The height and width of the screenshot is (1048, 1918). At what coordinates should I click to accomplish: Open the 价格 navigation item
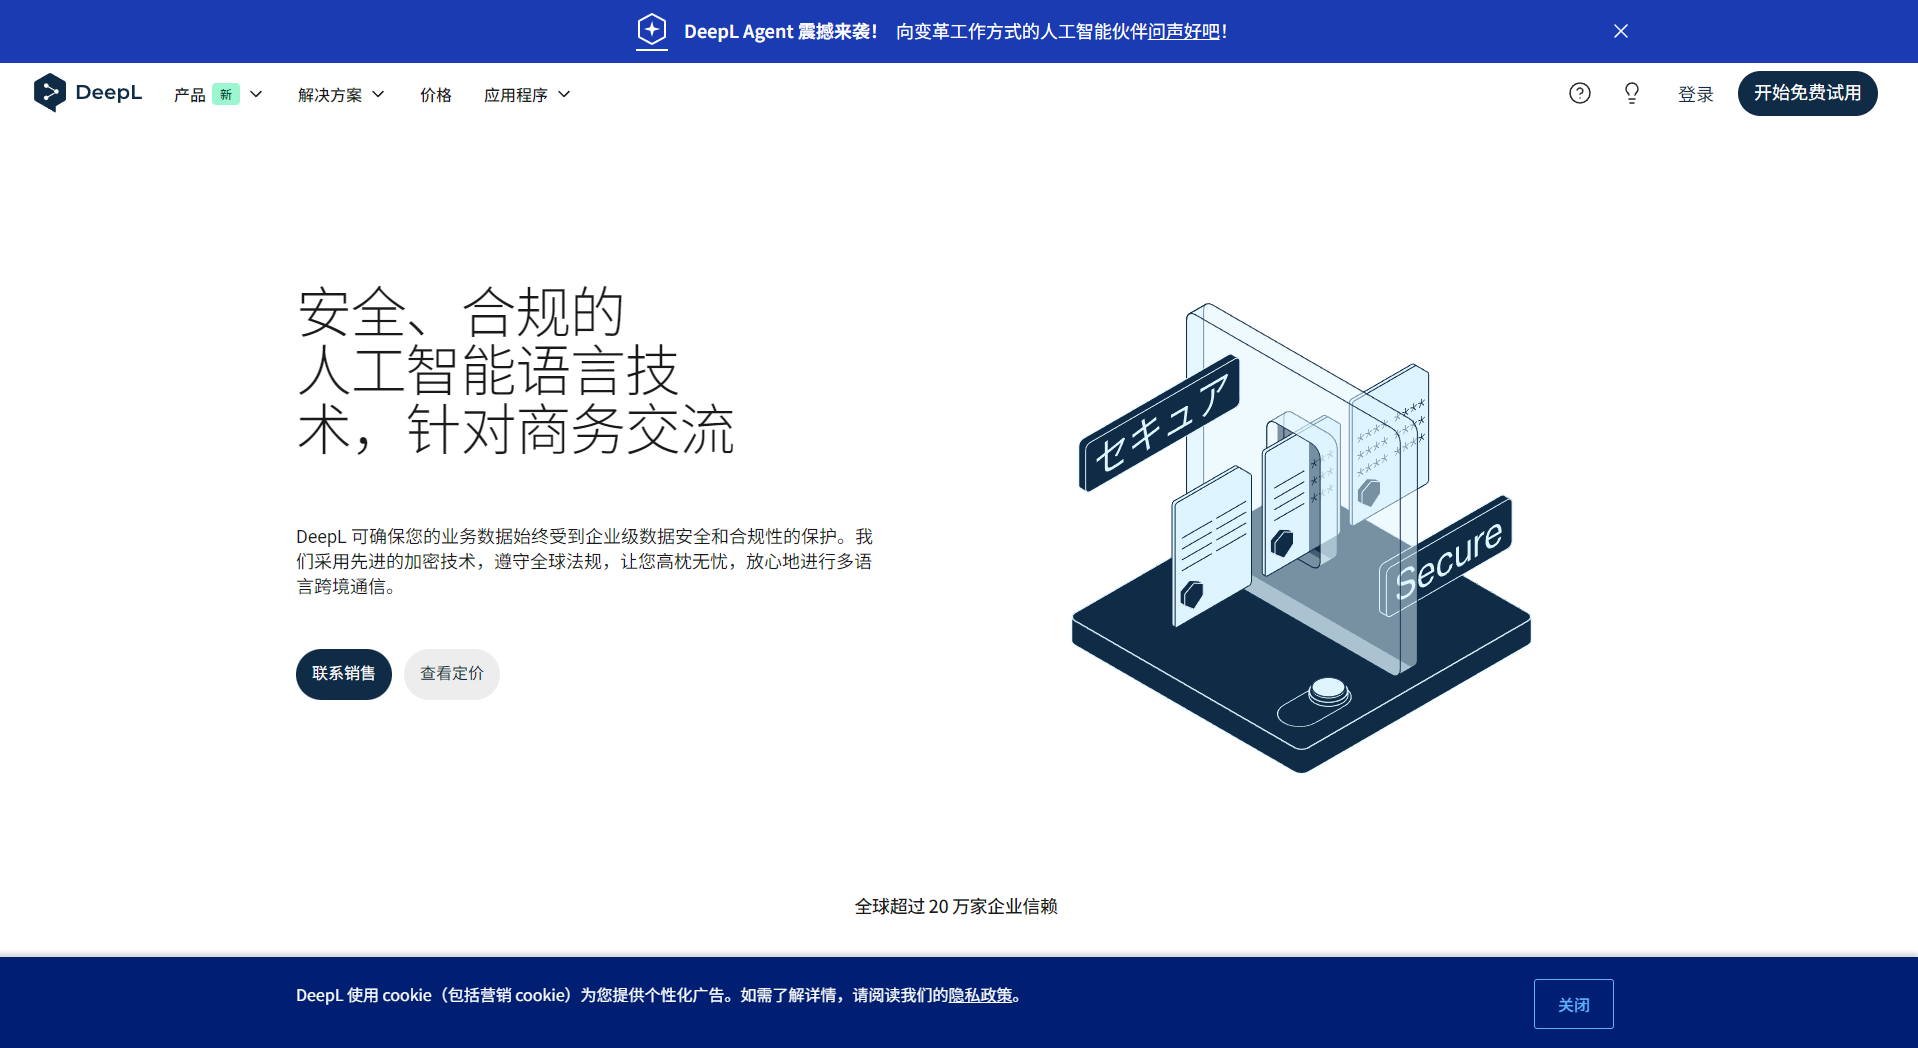(x=435, y=94)
